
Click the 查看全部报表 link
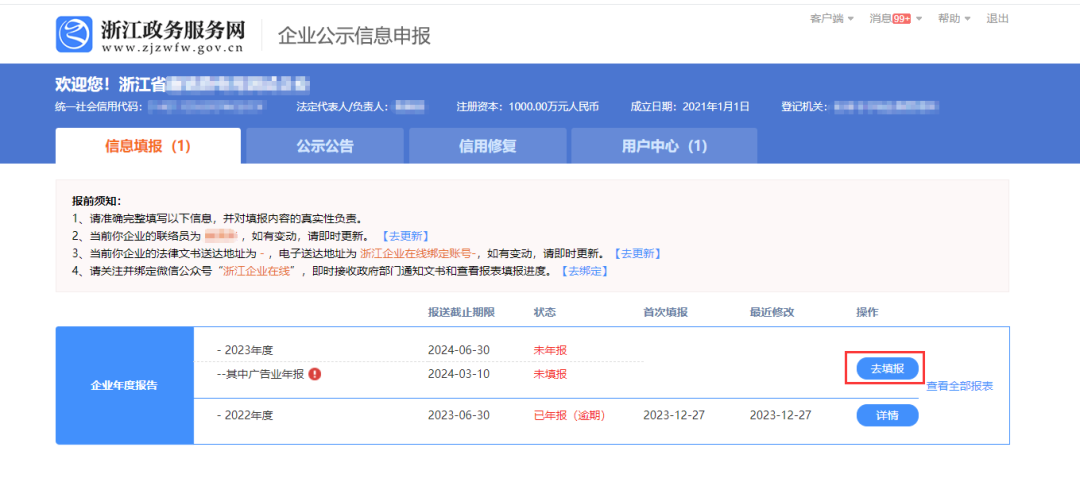tap(959, 386)
